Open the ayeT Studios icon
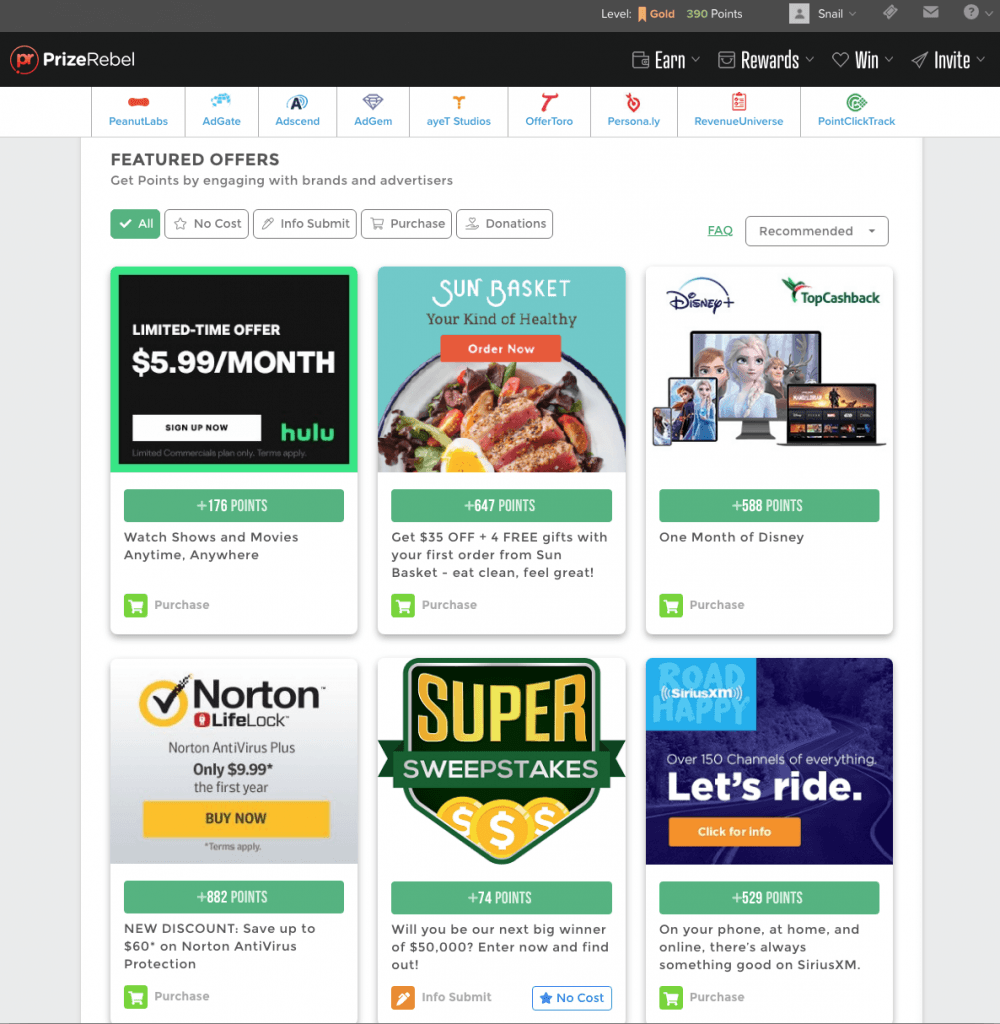Screen dimensions: 1000x1024 (459, 102)
